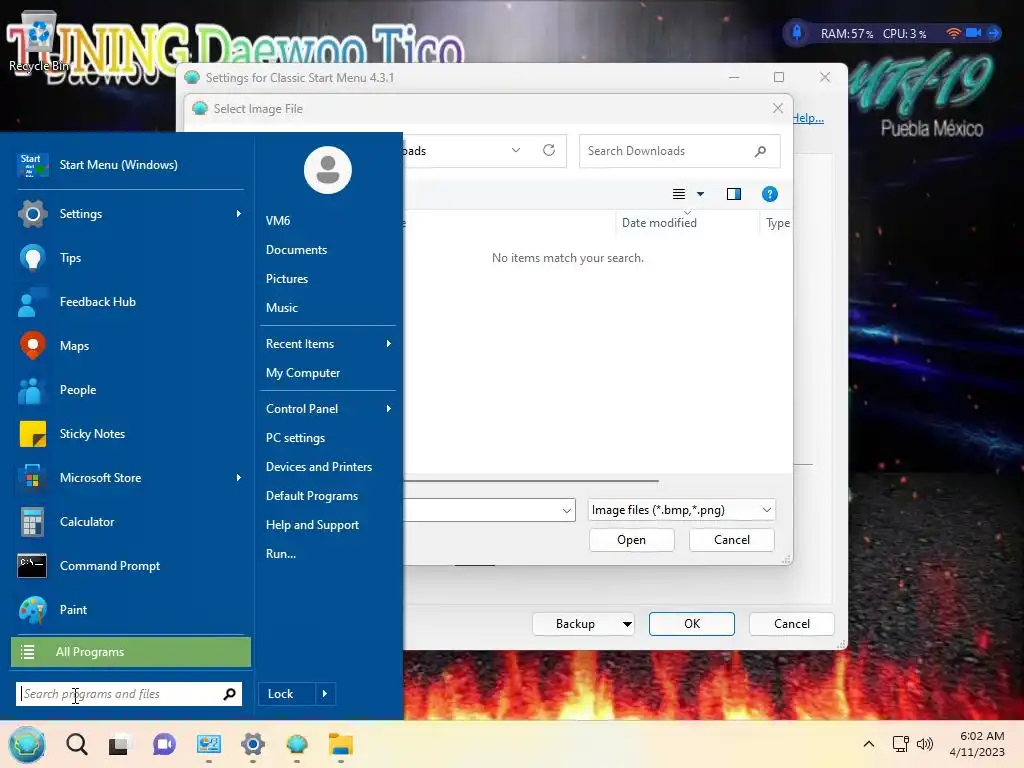Click the Open button in file dialog

(631, 540)
